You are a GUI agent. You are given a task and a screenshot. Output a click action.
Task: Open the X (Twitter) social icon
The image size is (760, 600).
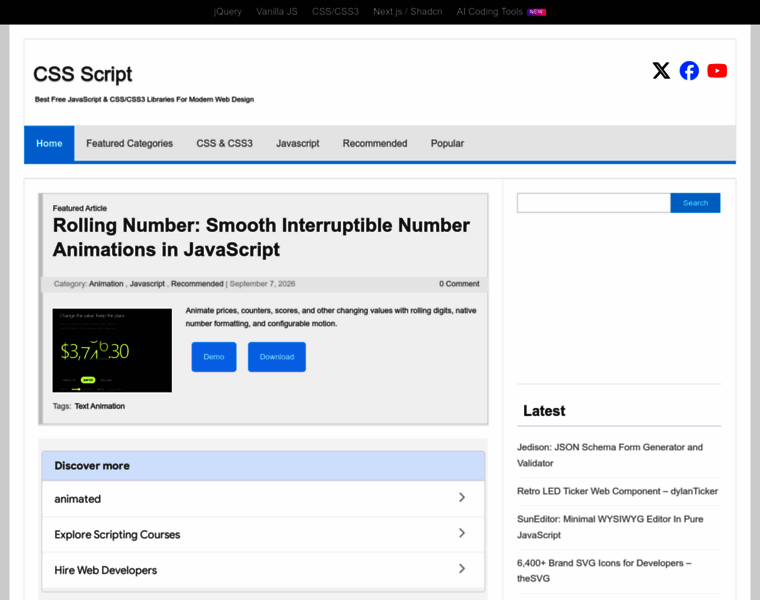tap(661, 71)
